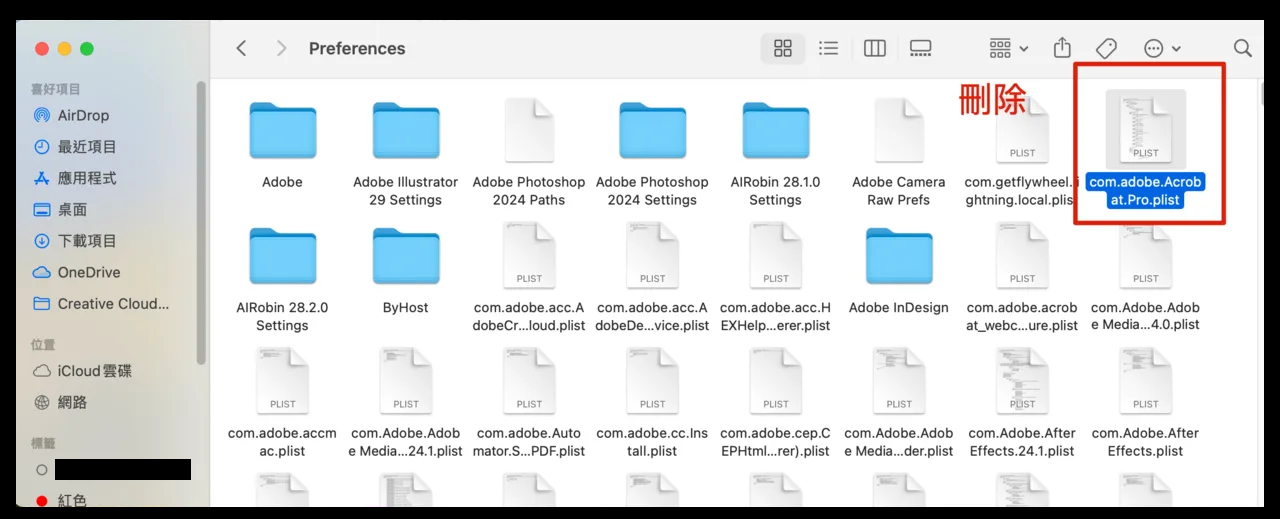Click the green zoom window button
This screenshot has height=519, width=1280.
[x=87, y=49]
